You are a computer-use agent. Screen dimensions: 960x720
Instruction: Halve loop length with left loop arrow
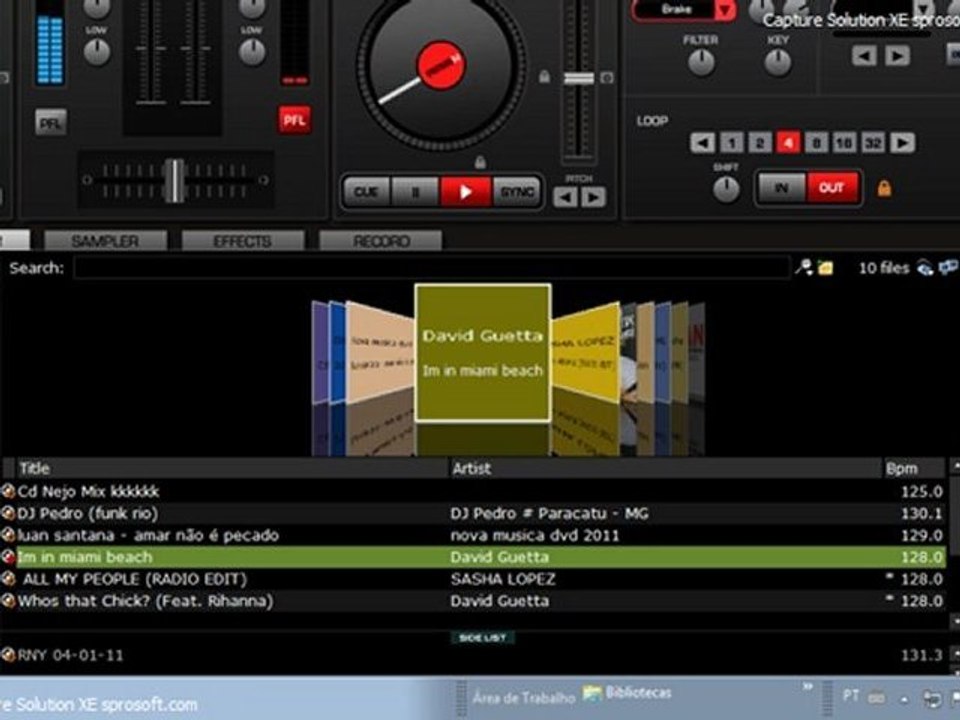pyautogui.click(x=702, y=143)
